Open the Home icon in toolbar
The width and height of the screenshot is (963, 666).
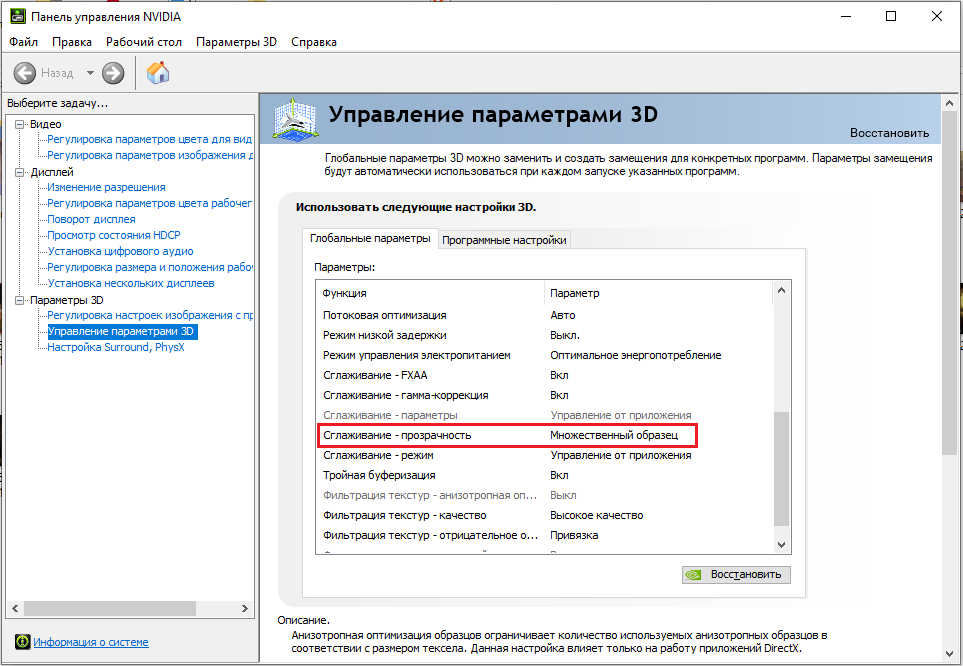point(158,72)
